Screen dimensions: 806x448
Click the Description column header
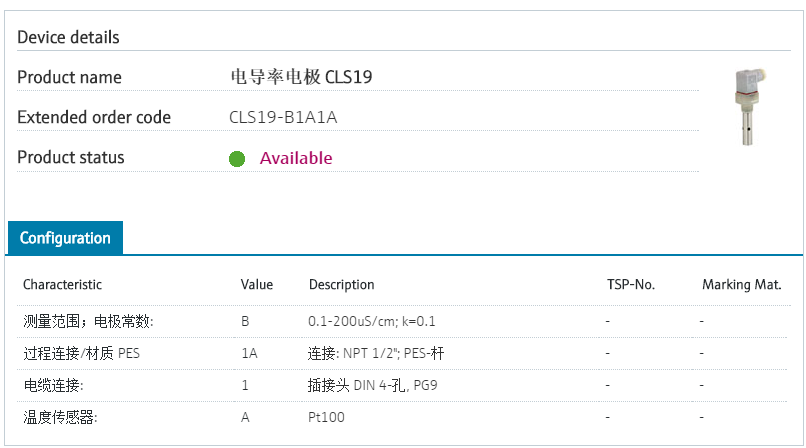(x=341, y=285)
